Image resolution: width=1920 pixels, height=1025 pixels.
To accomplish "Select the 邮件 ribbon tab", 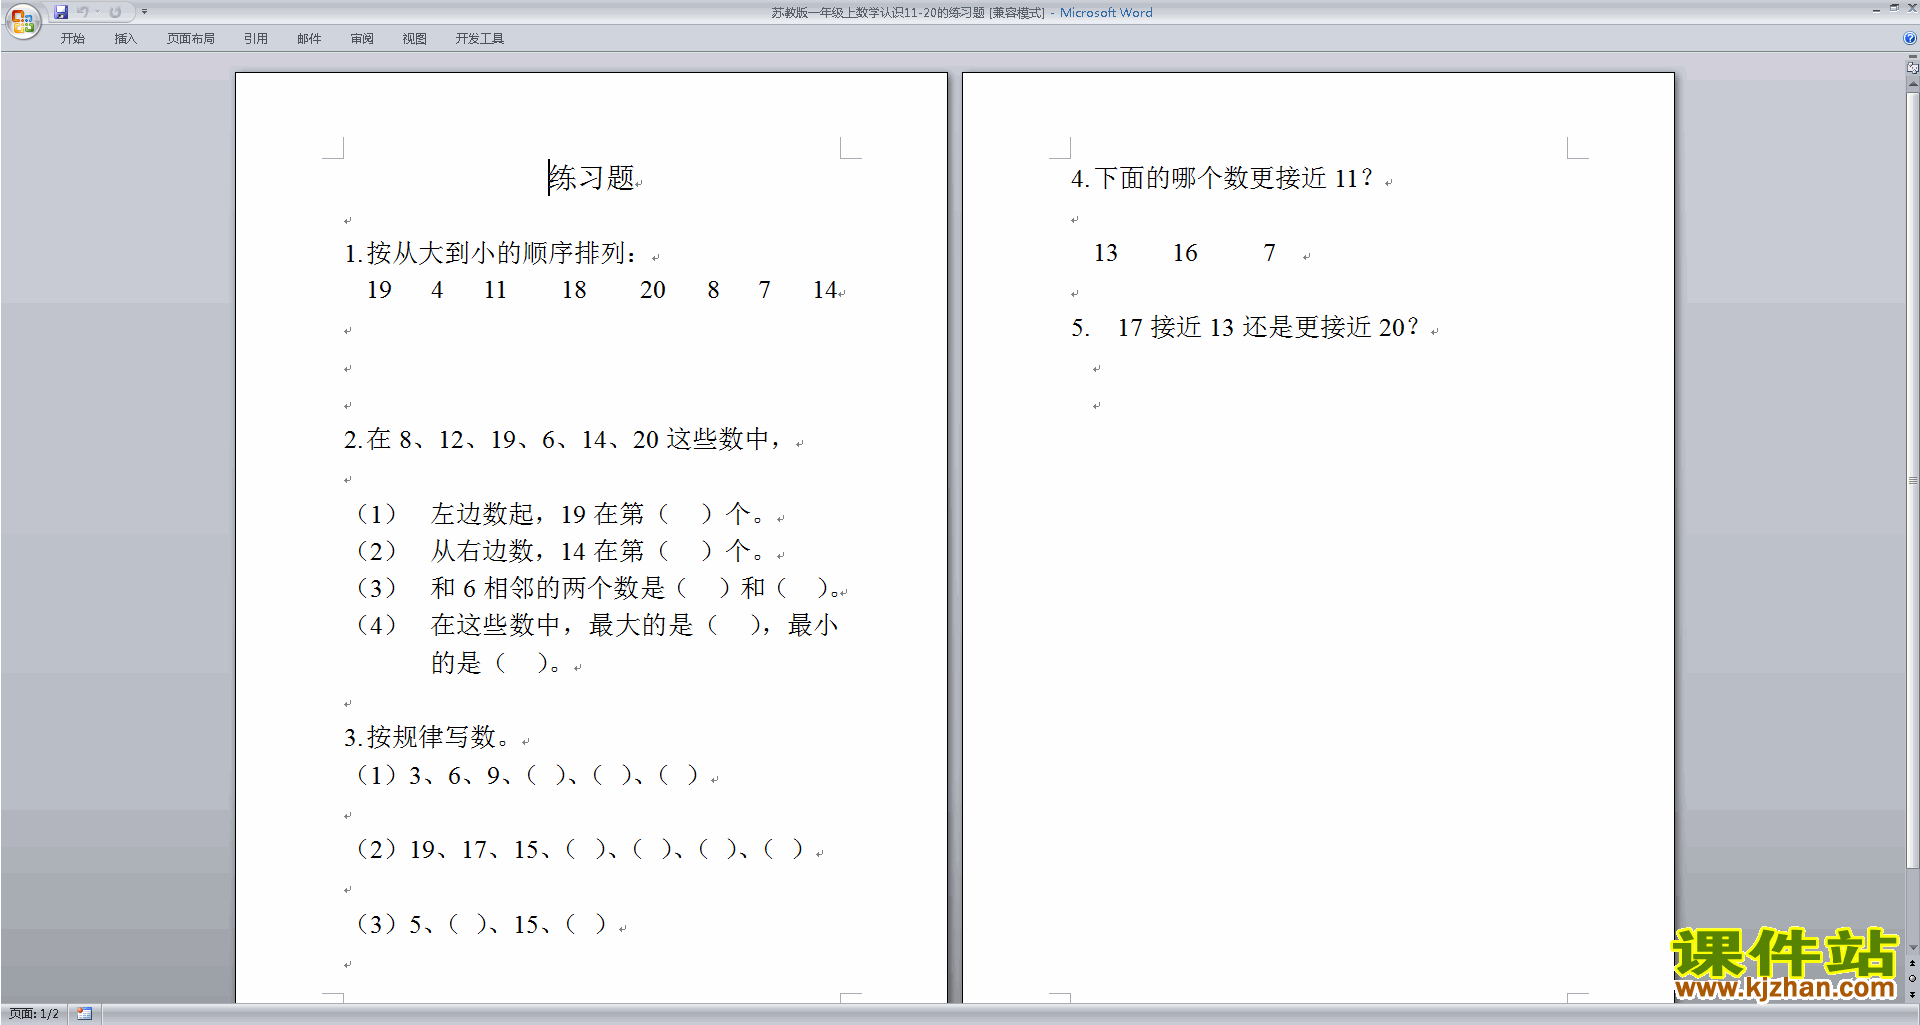I will pos(309,39).
